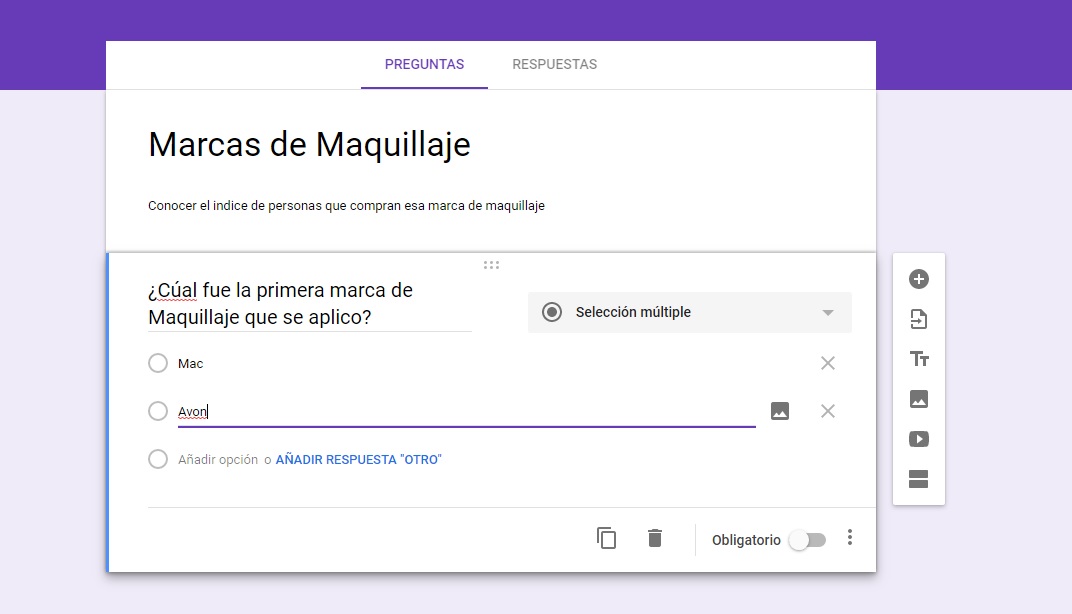Click the Añadir sección icon

click(918, 477)
